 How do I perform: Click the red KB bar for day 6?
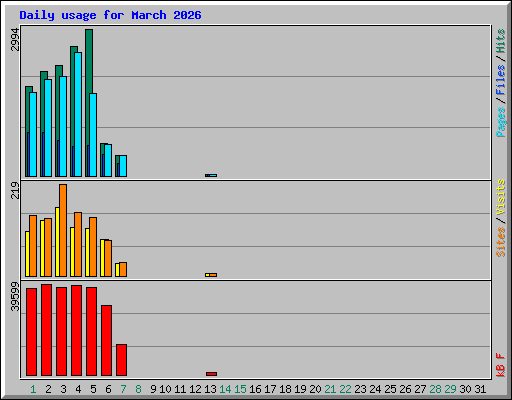point(106,340)
